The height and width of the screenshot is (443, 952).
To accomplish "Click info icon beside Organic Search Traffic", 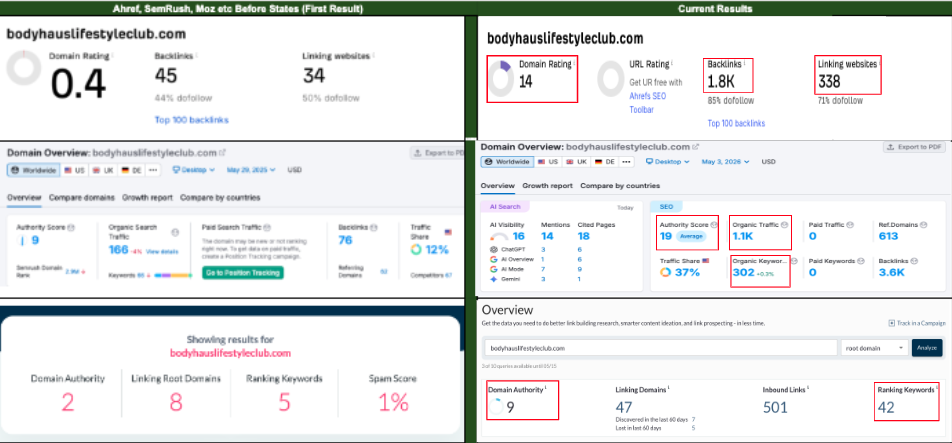I will (175, 232).
